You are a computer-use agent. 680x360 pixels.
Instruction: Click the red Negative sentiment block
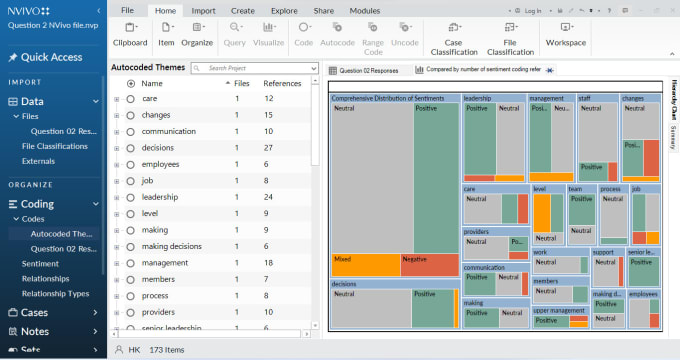(x=429, y=265)
